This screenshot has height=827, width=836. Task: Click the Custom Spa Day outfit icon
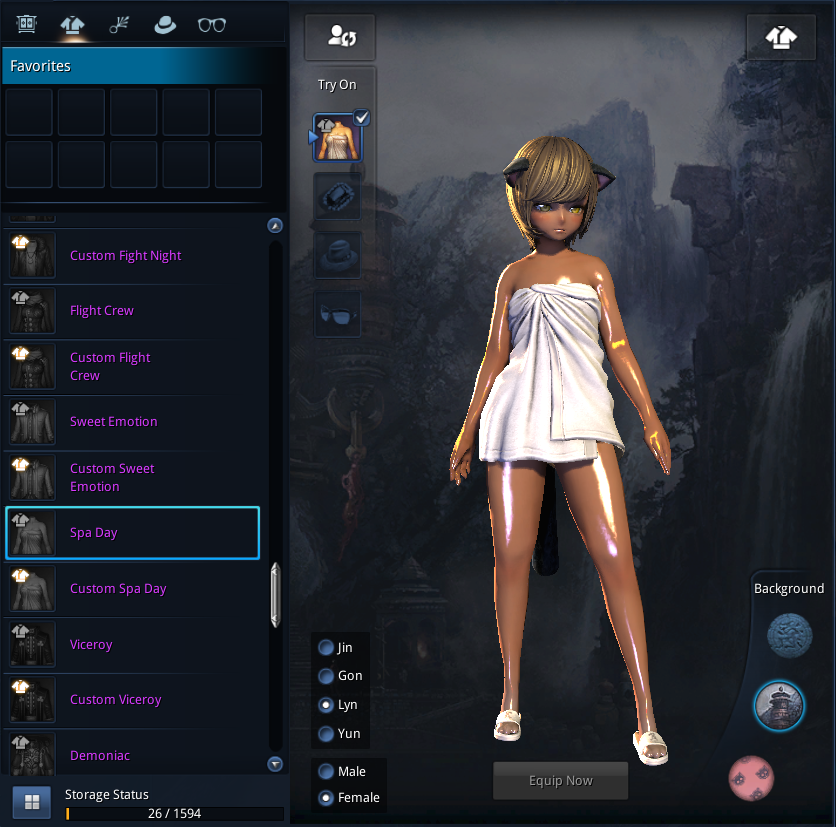click(x=33, y=589)
